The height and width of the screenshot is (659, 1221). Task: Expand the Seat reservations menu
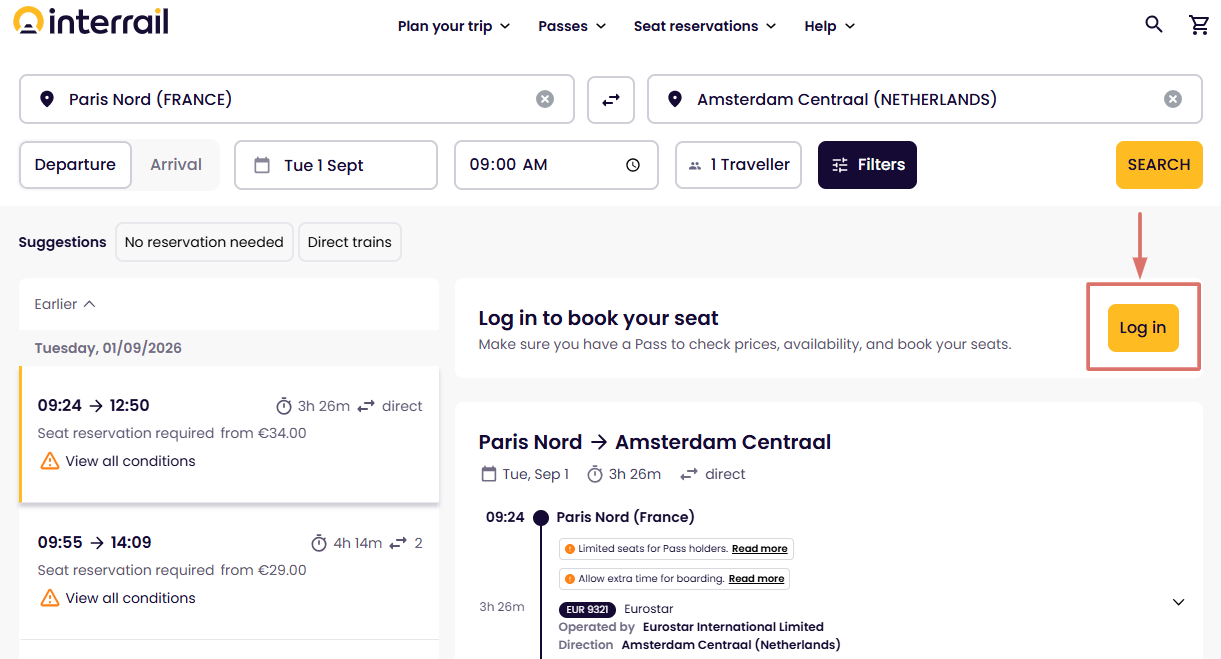(x=705, y=26)
